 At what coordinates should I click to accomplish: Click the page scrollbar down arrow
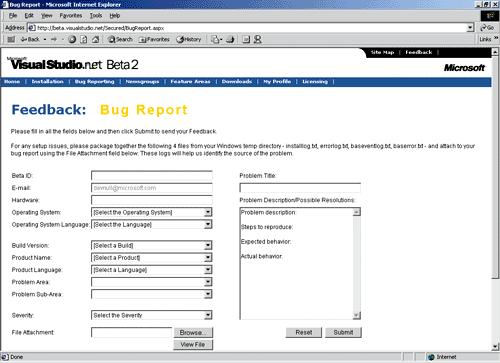(495, 347)
